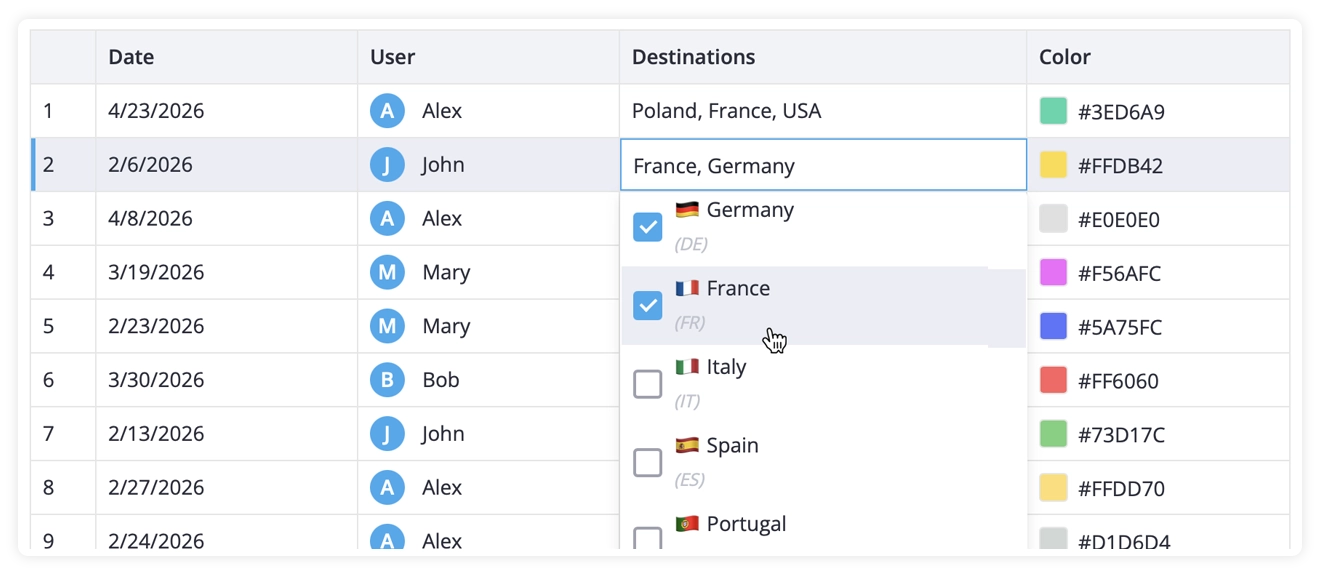Click the User column header
This screenshot has height=582, width=1320.
point(391,57)
